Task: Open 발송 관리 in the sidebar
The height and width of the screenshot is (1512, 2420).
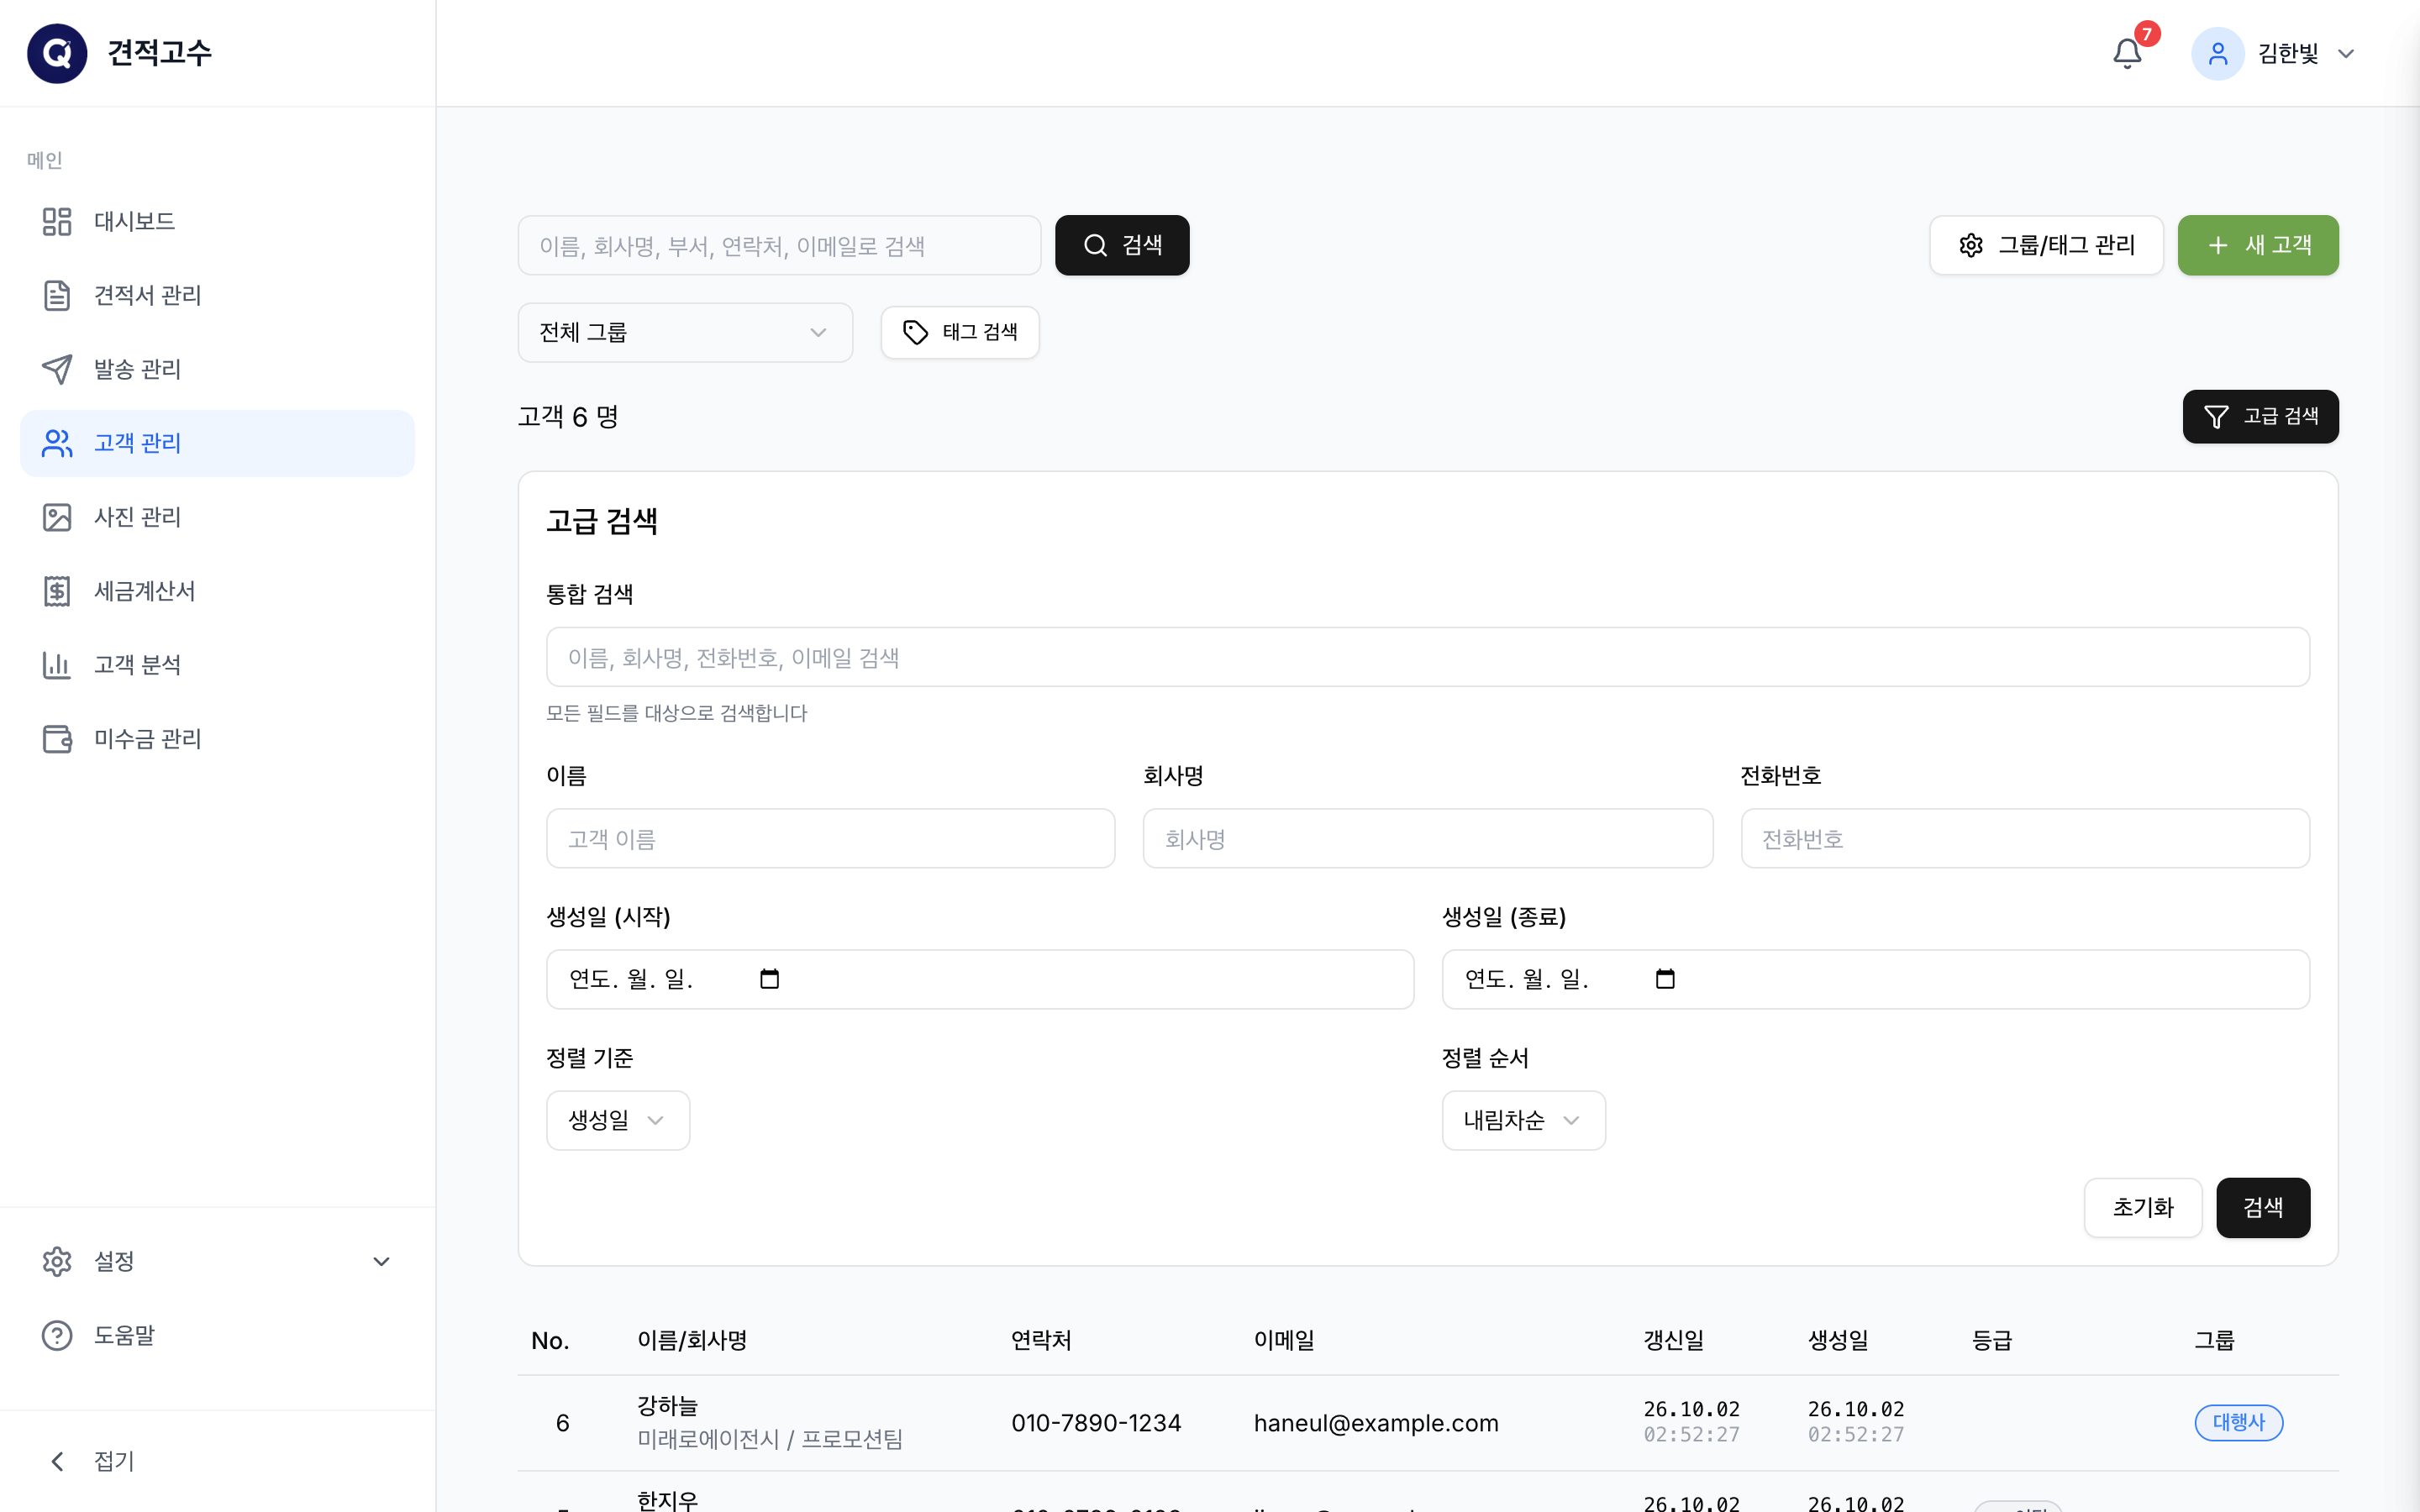Action: 217,369
